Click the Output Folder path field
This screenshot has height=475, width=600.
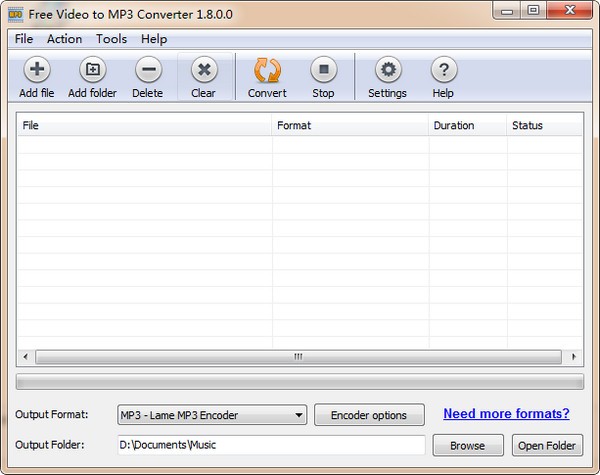(x=271, y=445)
